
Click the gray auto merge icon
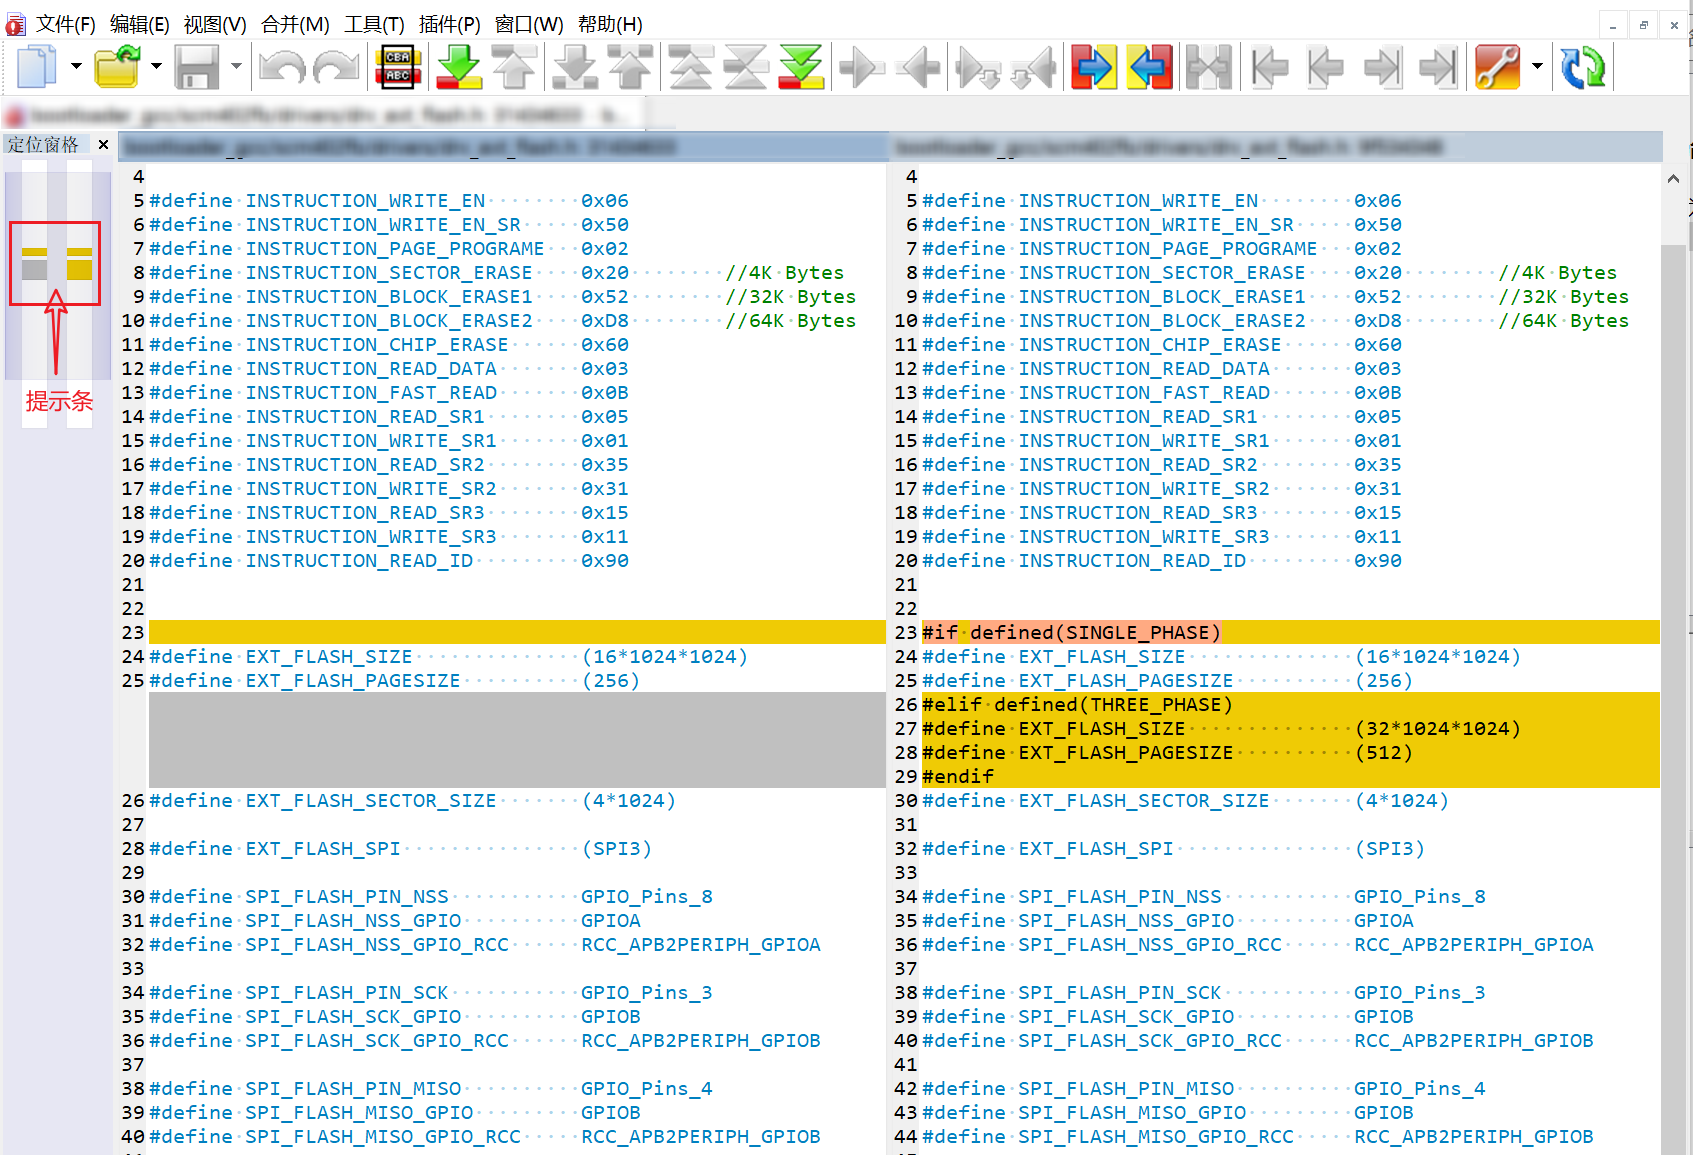tap(1209, 67)
